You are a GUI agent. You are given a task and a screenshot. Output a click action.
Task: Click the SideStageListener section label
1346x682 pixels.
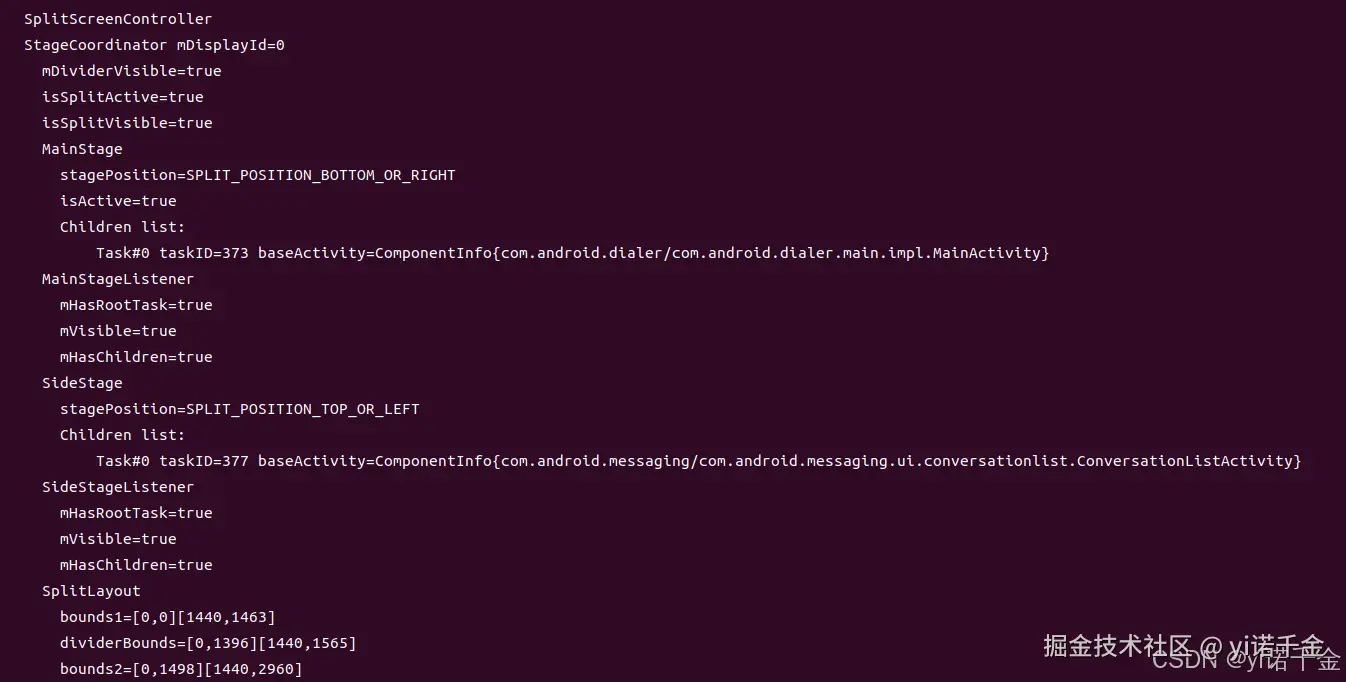pyautogui.click(x=118, y=487)
